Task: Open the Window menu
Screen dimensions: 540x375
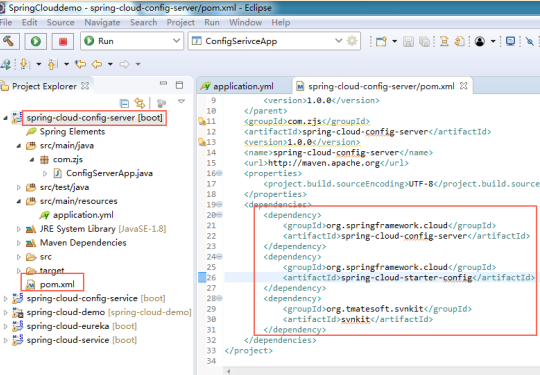Action: (246, 22)
